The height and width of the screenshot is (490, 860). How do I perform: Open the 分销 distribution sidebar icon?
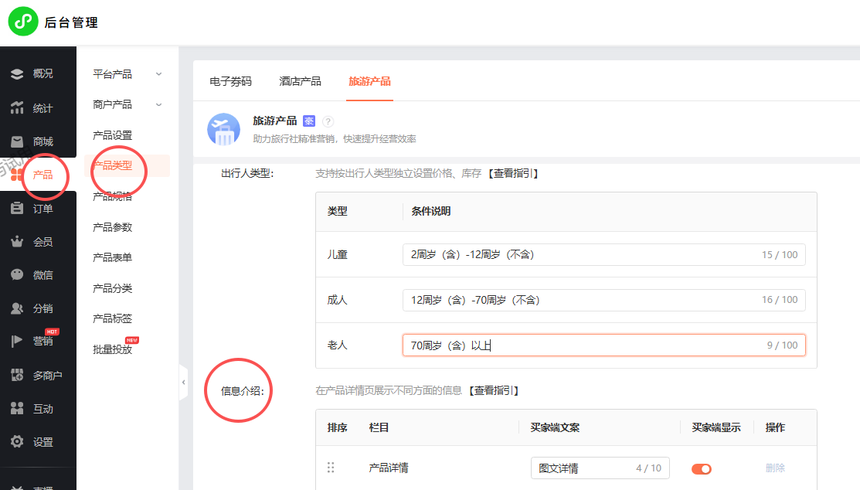click(17, 308)
